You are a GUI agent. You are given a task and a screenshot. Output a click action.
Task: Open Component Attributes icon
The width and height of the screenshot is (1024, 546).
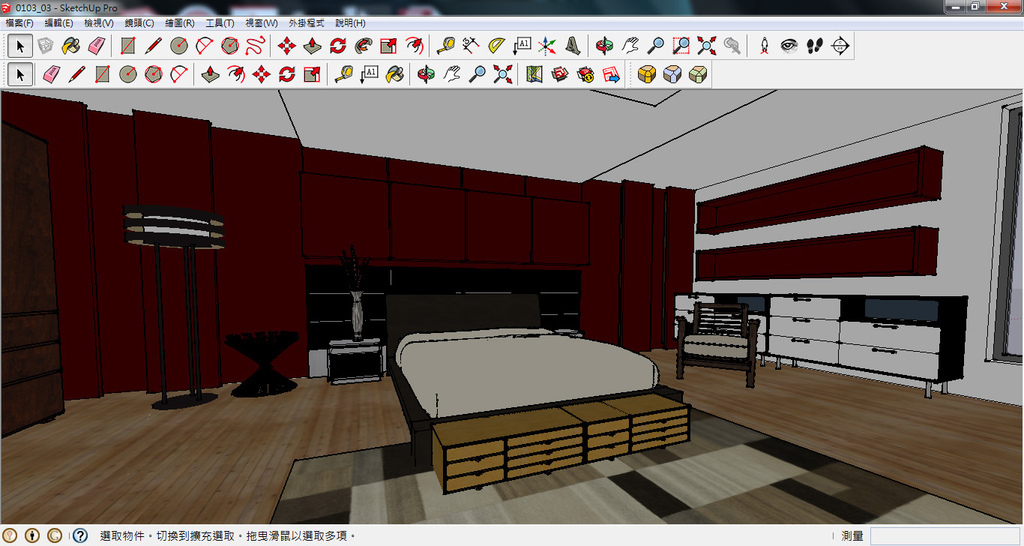point(697,74)
